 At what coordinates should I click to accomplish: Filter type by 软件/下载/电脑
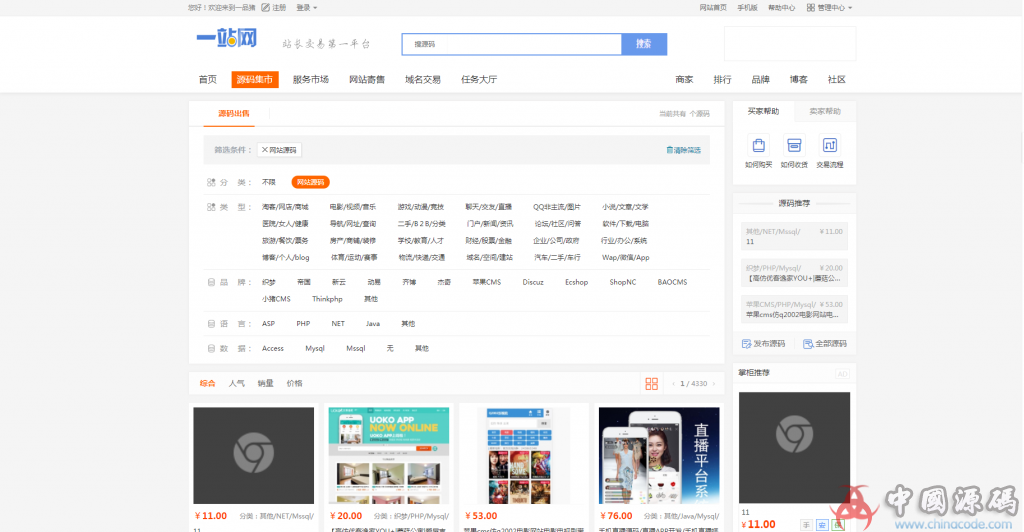click(x=625, y=224)
